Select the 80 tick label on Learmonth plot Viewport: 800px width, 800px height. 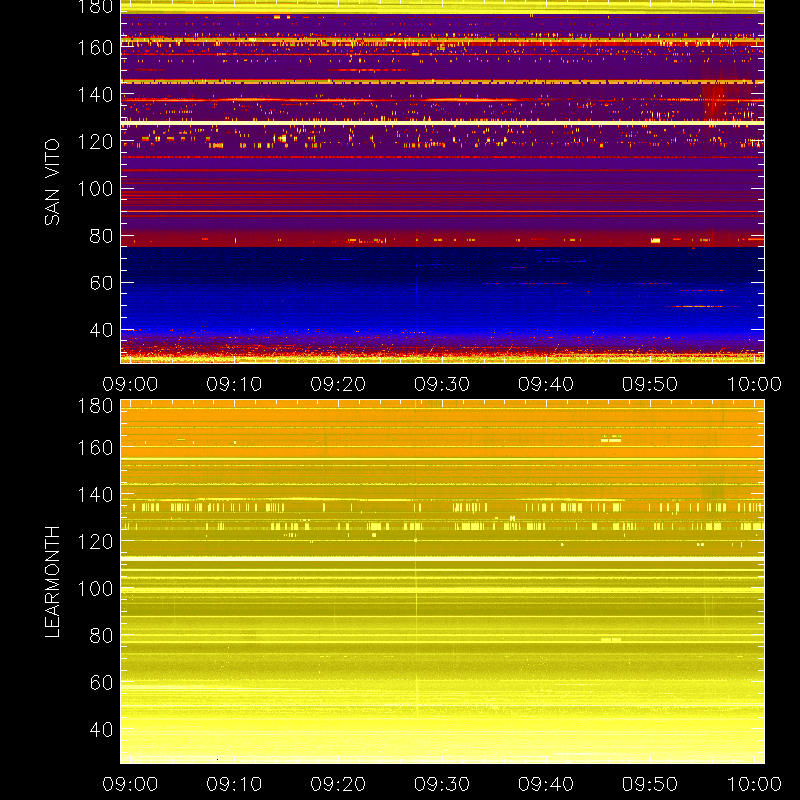[102, 636]
